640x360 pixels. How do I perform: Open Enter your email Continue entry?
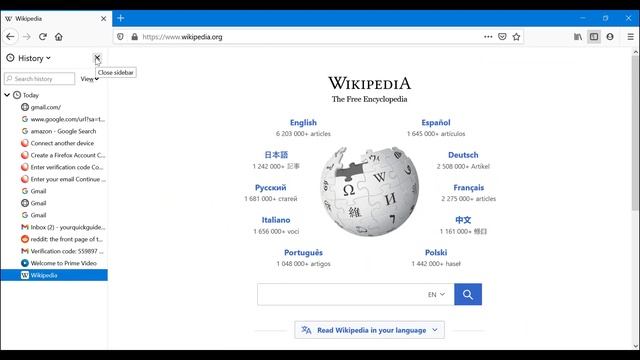coord(63,179)
